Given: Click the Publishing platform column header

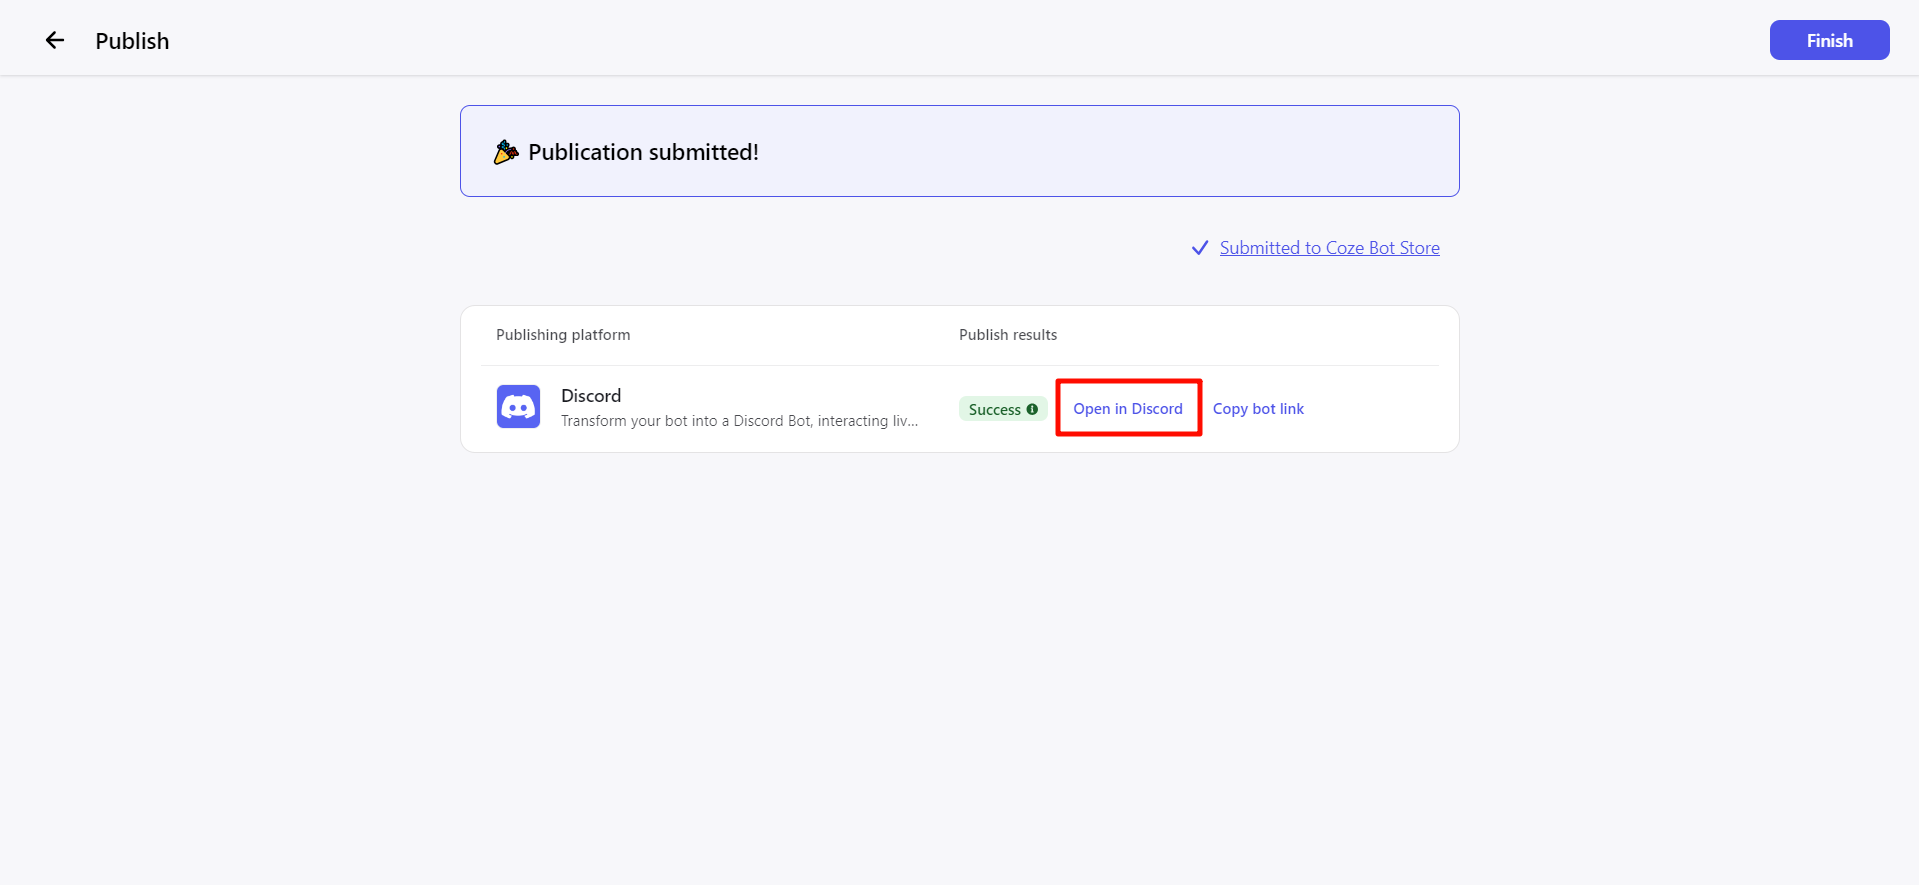Looking at the screenshot, I should click(x=563, y=335).
